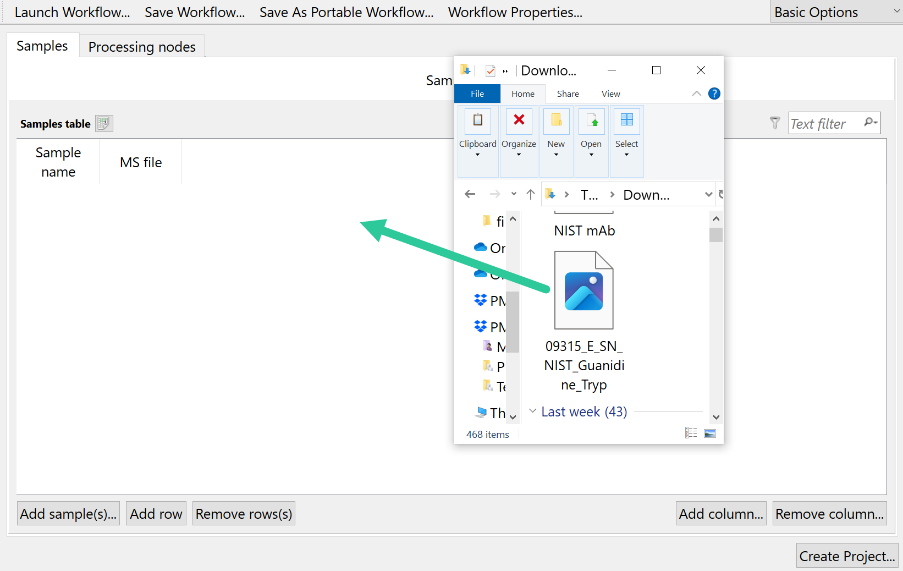Open the search magnifier dropdown in filter
This screenshot has height=571, width=903.
click(x=871, y=122)
